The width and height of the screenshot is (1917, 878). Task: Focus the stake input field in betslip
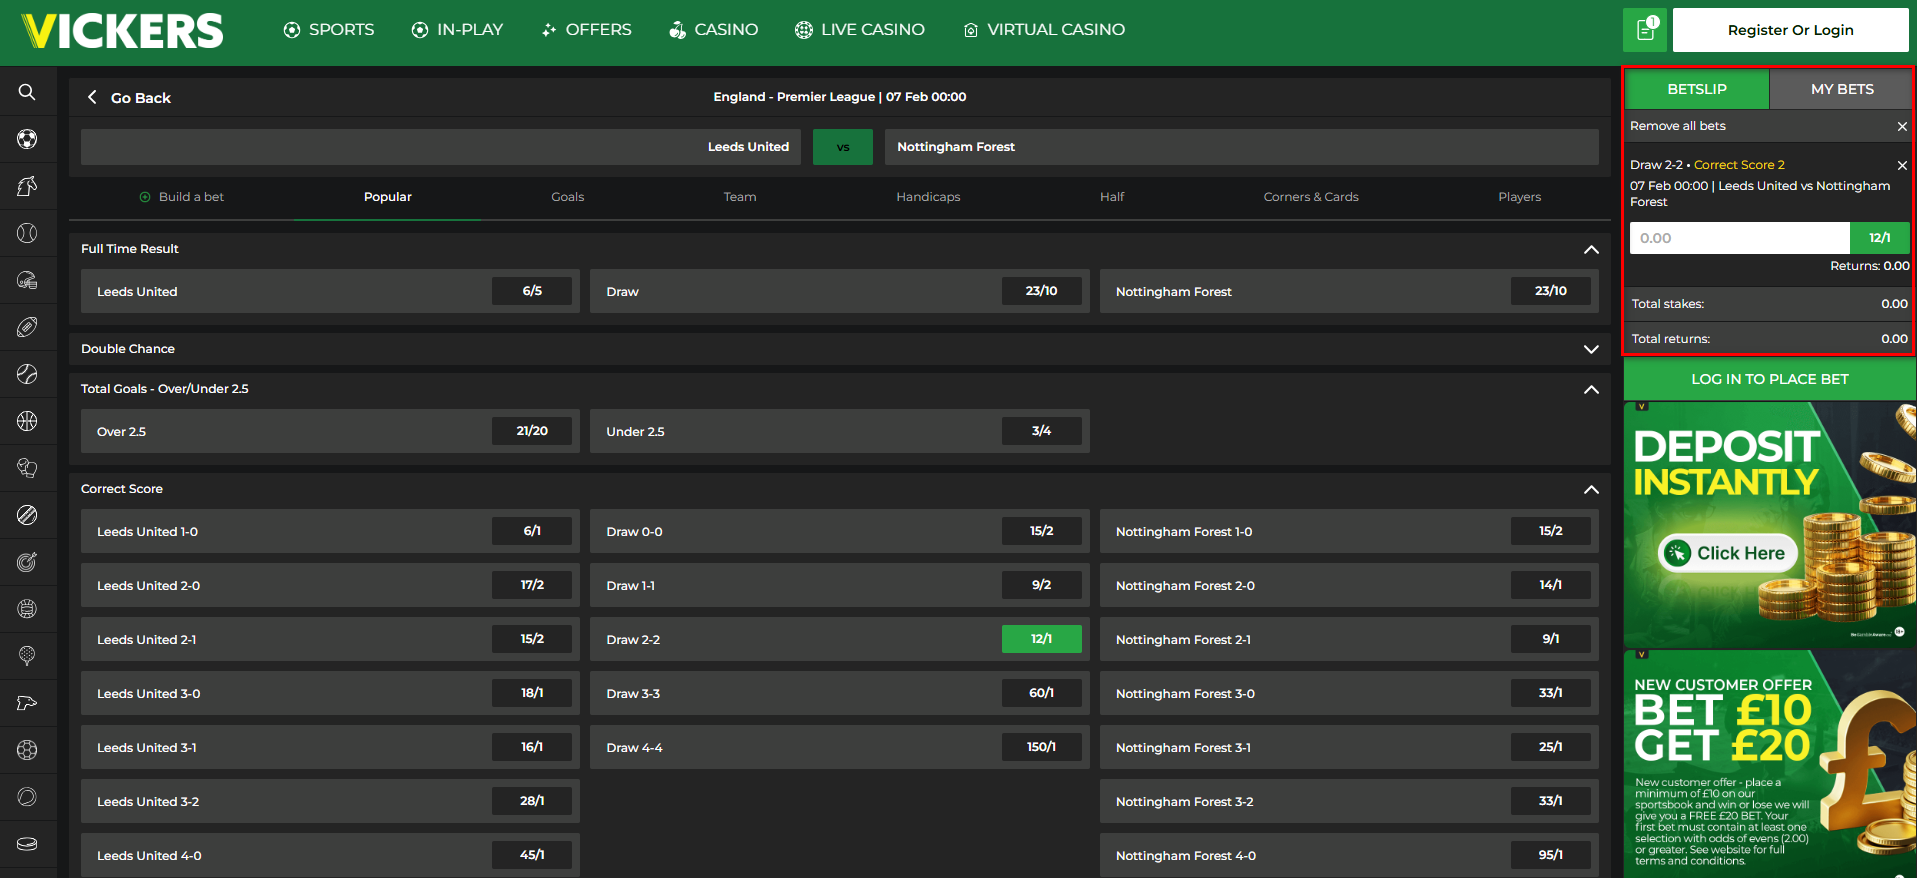[x=1739, y=238]
